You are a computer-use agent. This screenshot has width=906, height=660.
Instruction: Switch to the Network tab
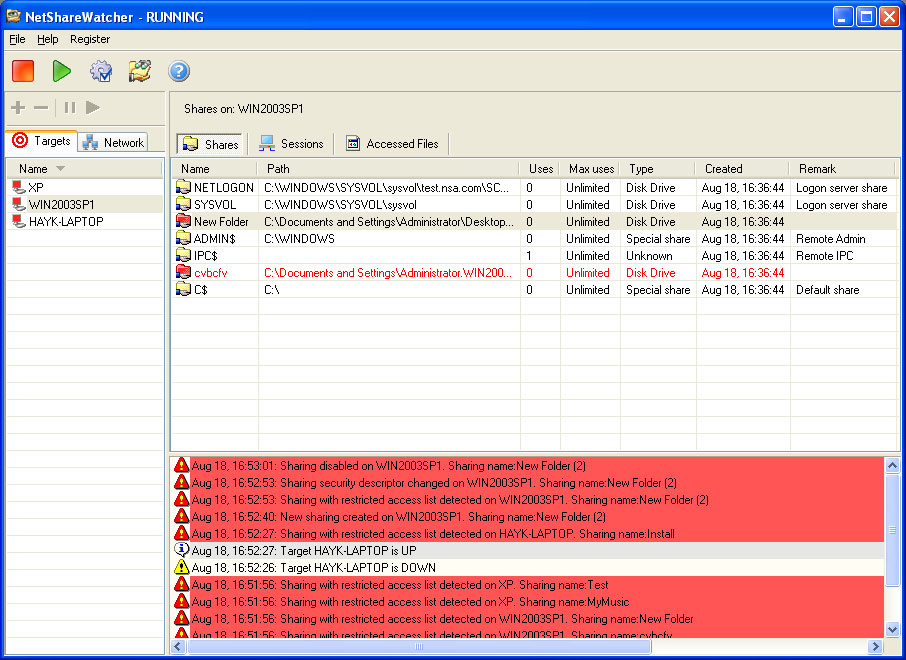coord(113,143)
